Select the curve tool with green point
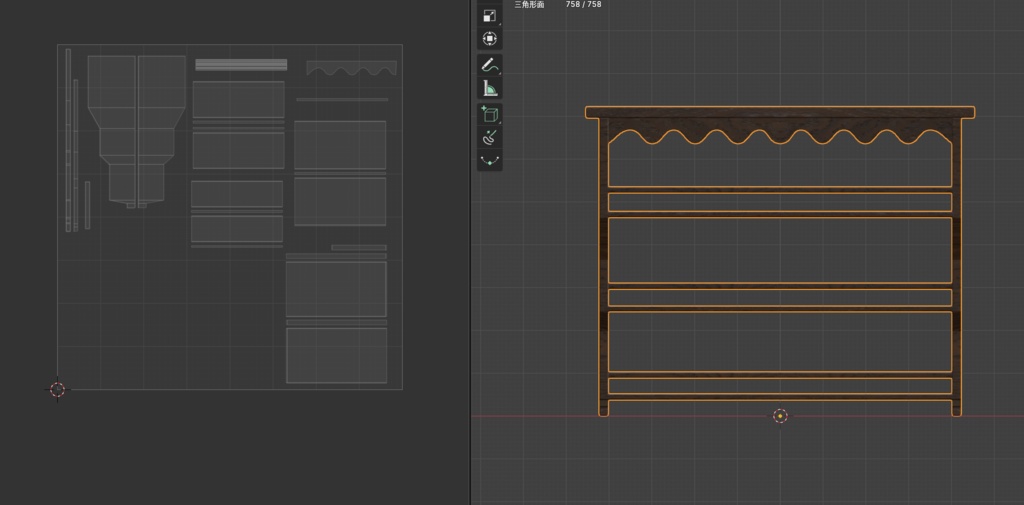Image resolution: width=1024 pixels, height=505 pixels. 489,160
